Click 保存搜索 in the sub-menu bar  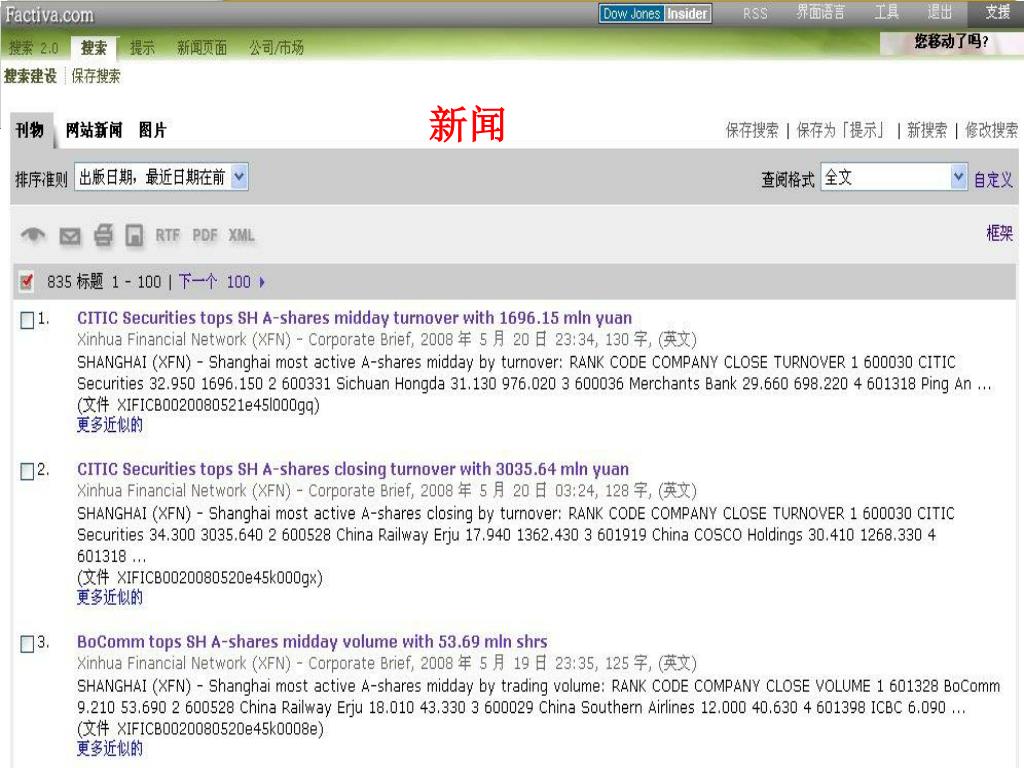tap(96, 76)
